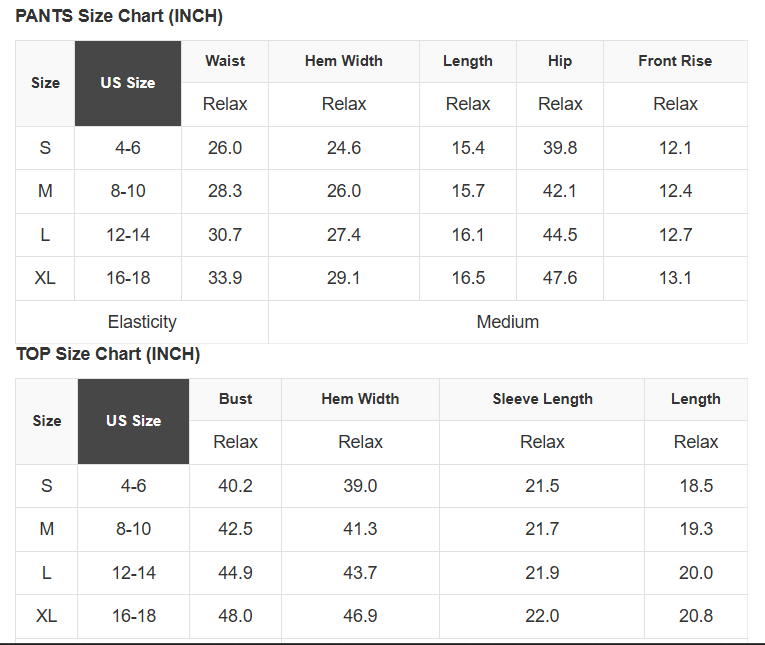
Task: Select the Sleeve Length column header
Action: [x=542, y=399]
